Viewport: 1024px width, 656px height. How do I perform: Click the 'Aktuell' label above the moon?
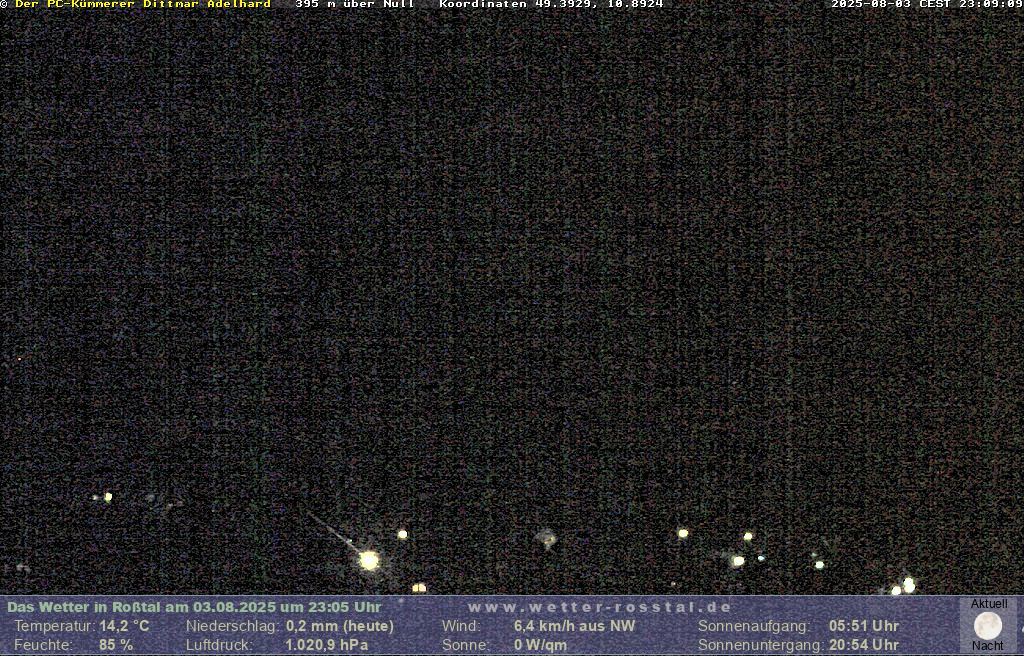click(989, 604)
